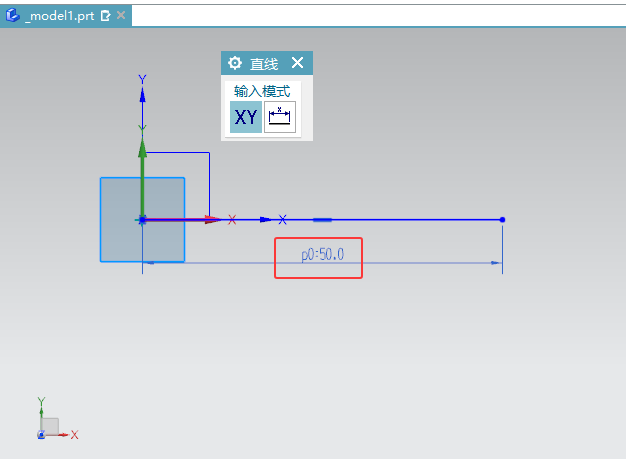The width and height of the screenshot is (626, 459).
Task: Close the _model1.prt tab
Action: (121, 16)
